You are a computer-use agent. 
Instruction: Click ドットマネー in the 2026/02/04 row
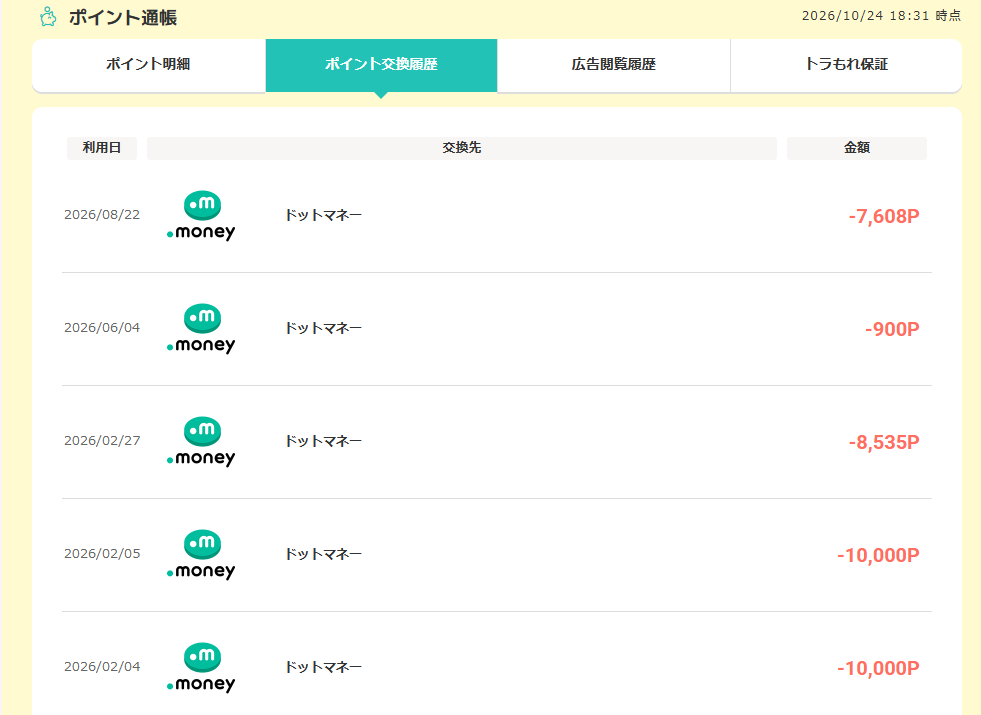pos(323,668)
